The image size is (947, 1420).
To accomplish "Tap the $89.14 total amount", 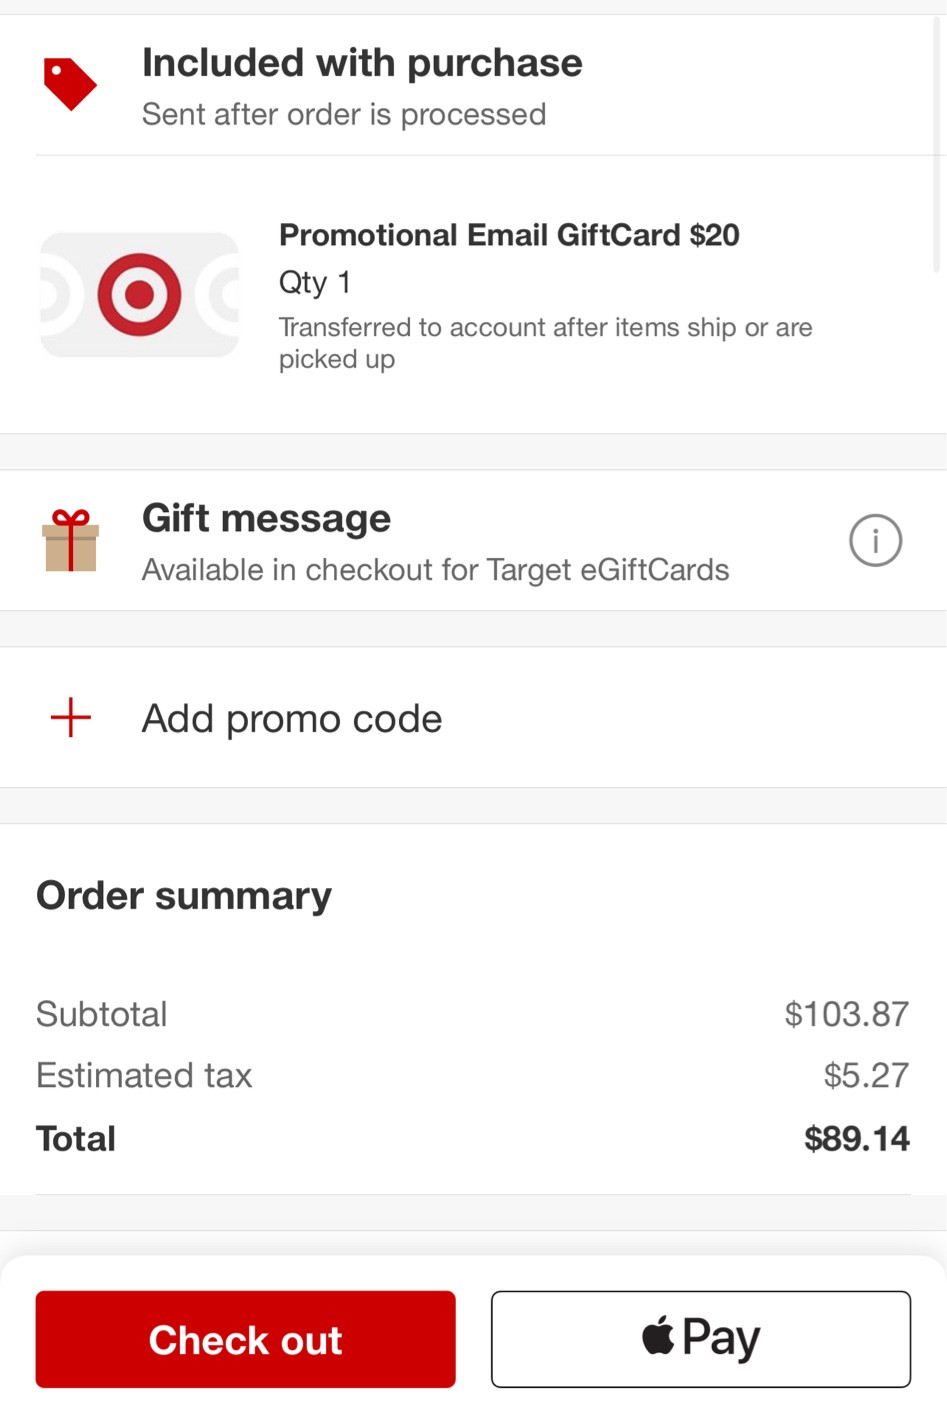I will pos(856,1139).
